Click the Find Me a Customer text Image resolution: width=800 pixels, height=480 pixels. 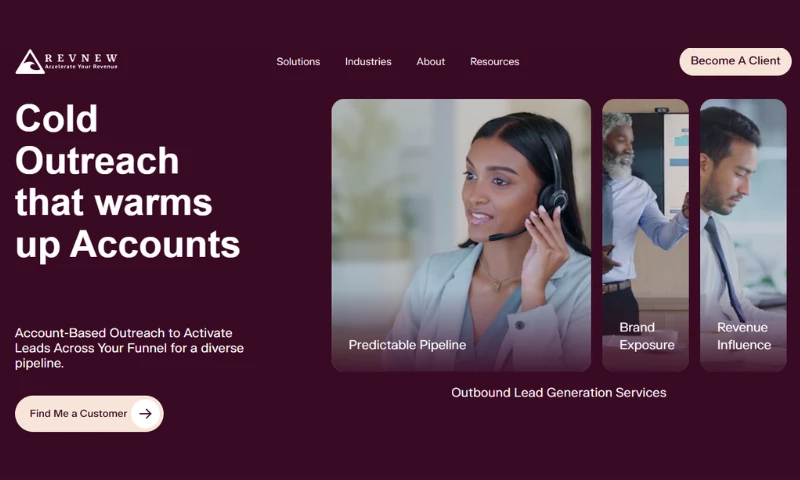[x=78, y=414]
